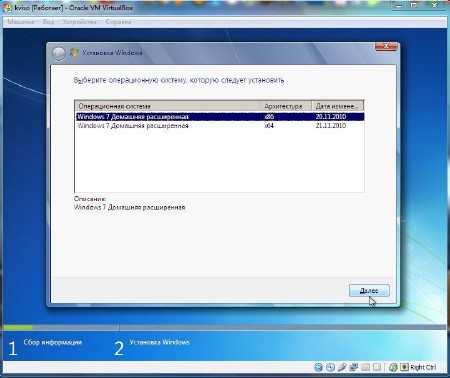Click the green installation progress bar
This screenshot has height=378, width=450.
point(18,327)
